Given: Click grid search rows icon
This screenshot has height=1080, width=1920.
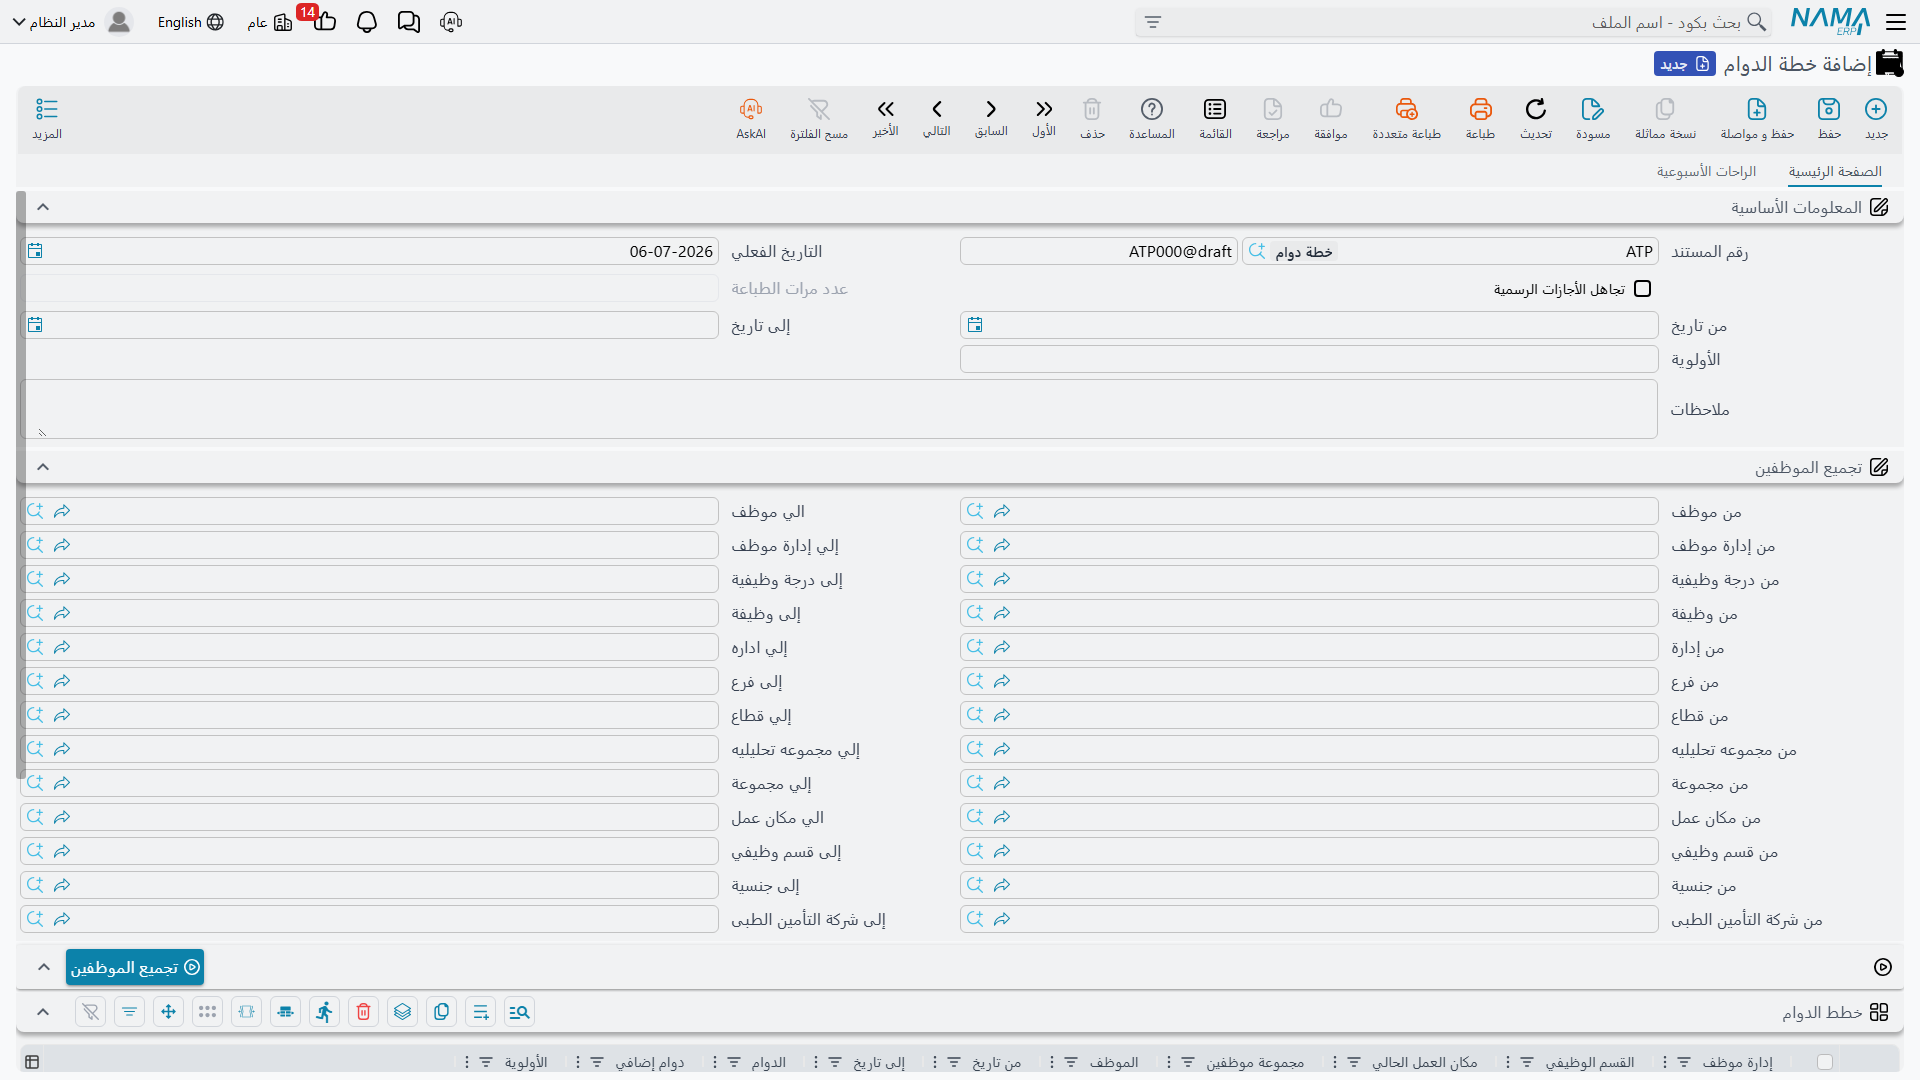Looking at the screenshot, I should (519, 1012).
